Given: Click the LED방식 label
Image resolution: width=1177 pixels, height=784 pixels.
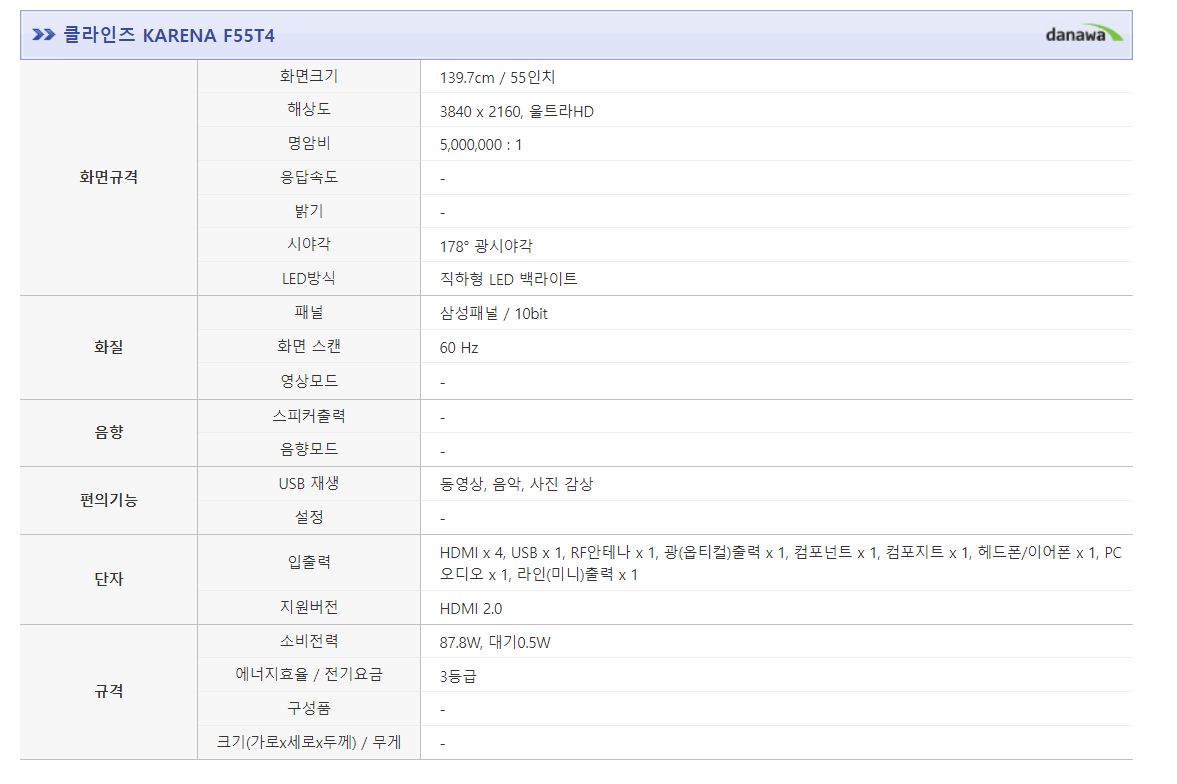Looking at the screenshot, I should point(309,279).
